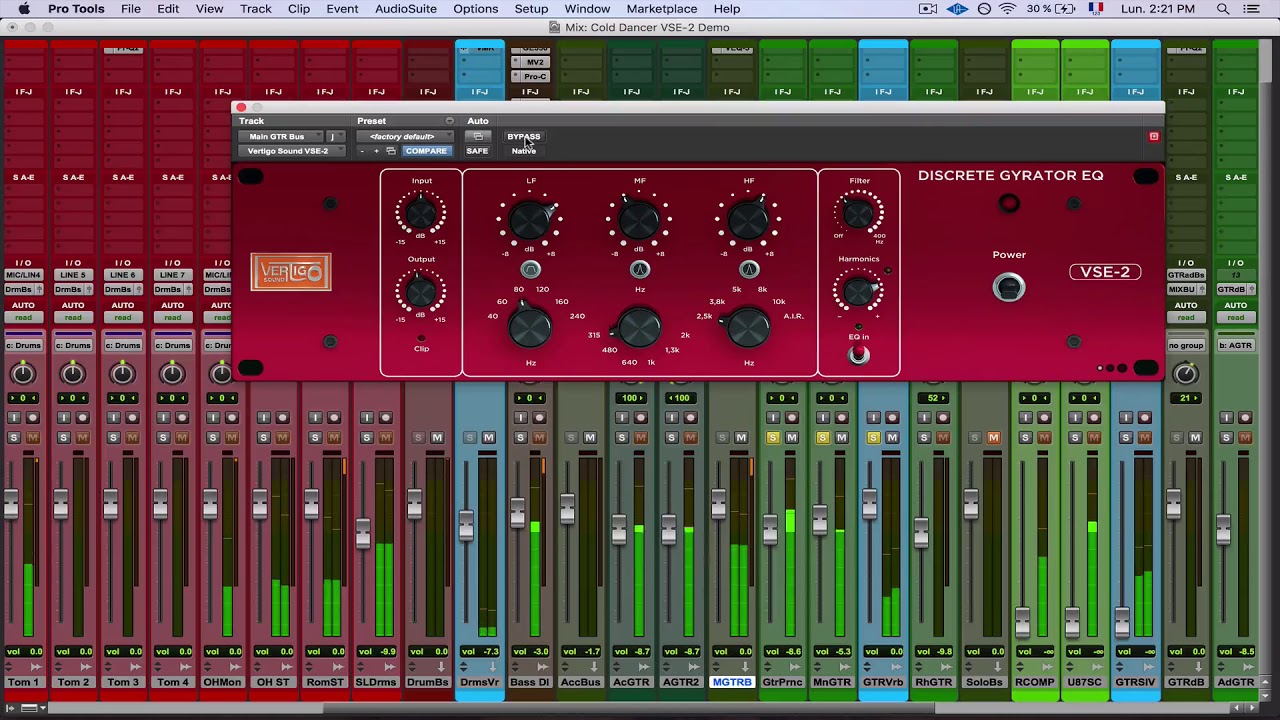1280x720 pixels.
Task: Open the plugin settings librarian icon
Action: coord(391,151)
